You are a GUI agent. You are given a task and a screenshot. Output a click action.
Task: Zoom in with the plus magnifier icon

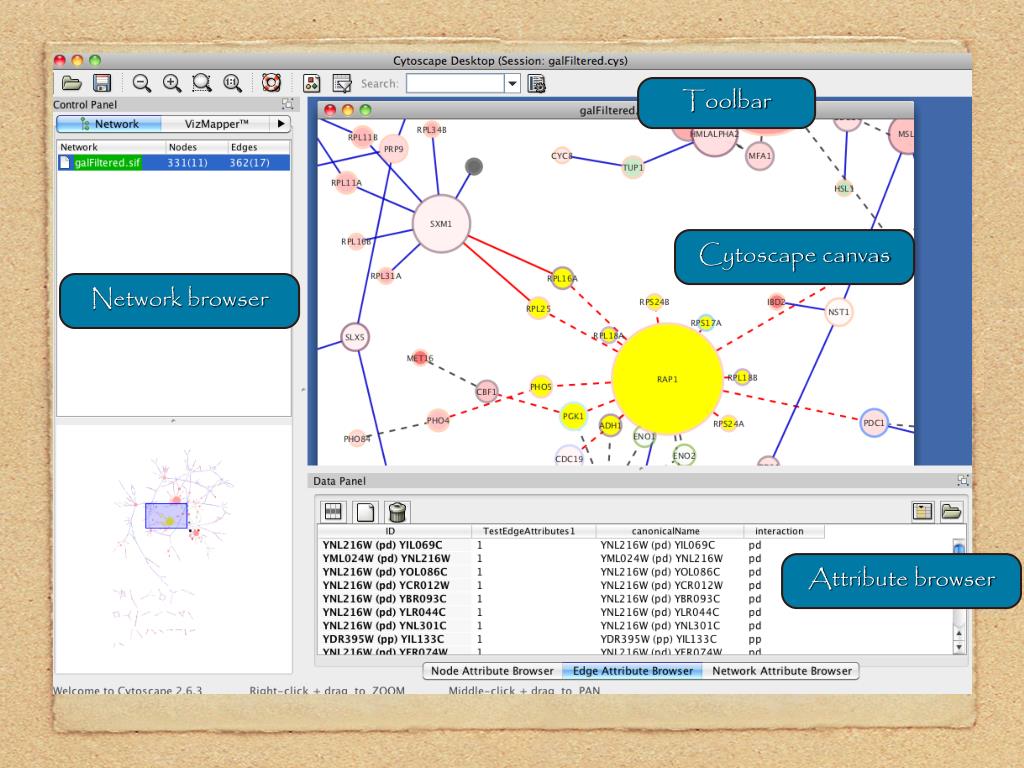(x=172, y=83)
